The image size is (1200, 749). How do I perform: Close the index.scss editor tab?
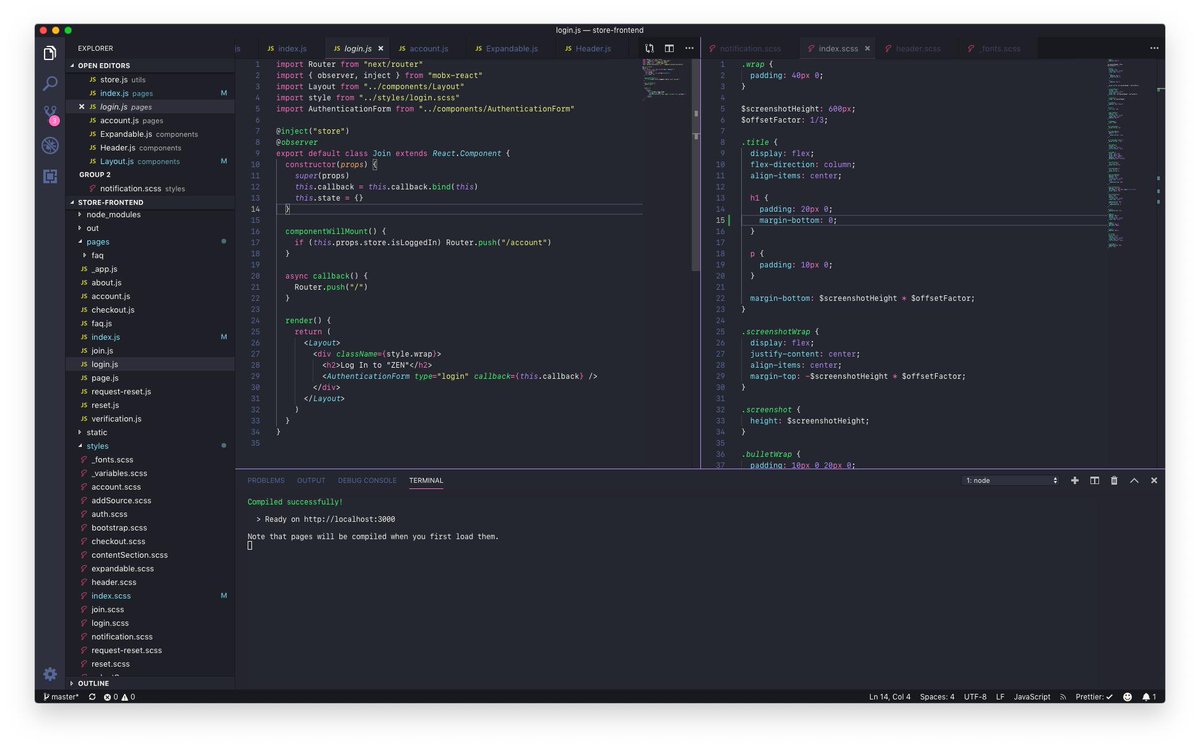point(867,48)
